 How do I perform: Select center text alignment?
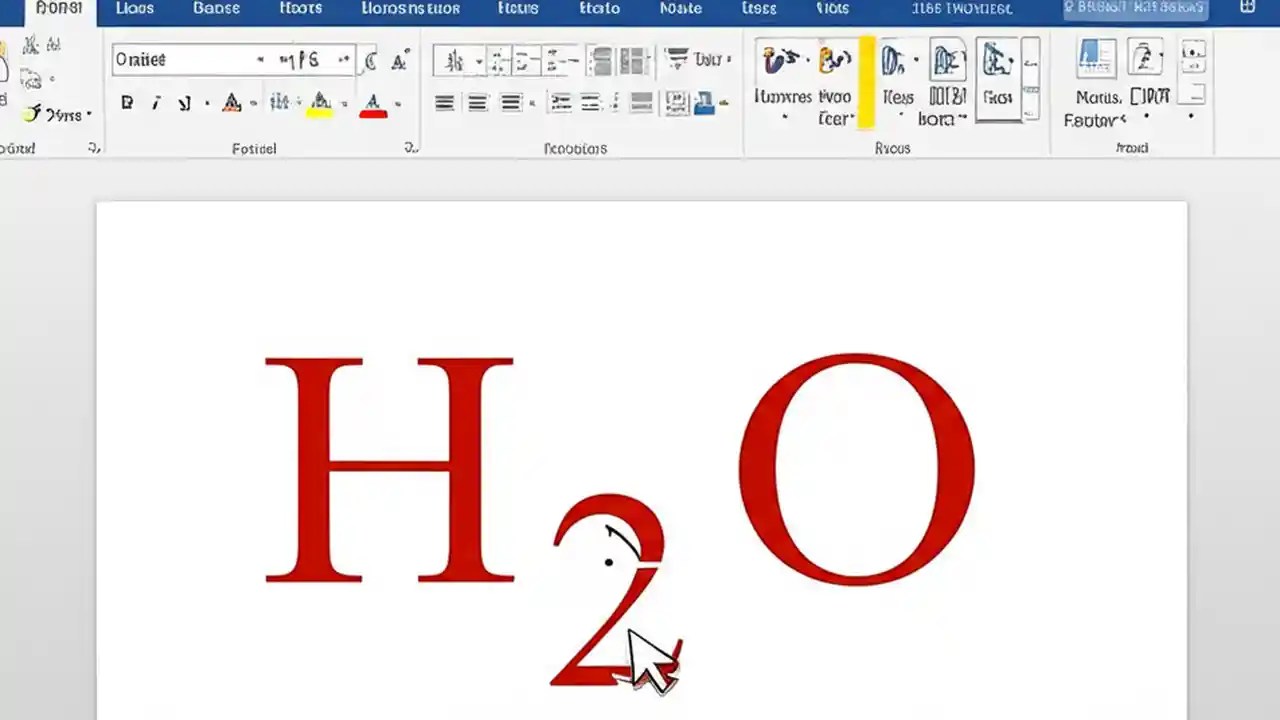coord(477,102)
